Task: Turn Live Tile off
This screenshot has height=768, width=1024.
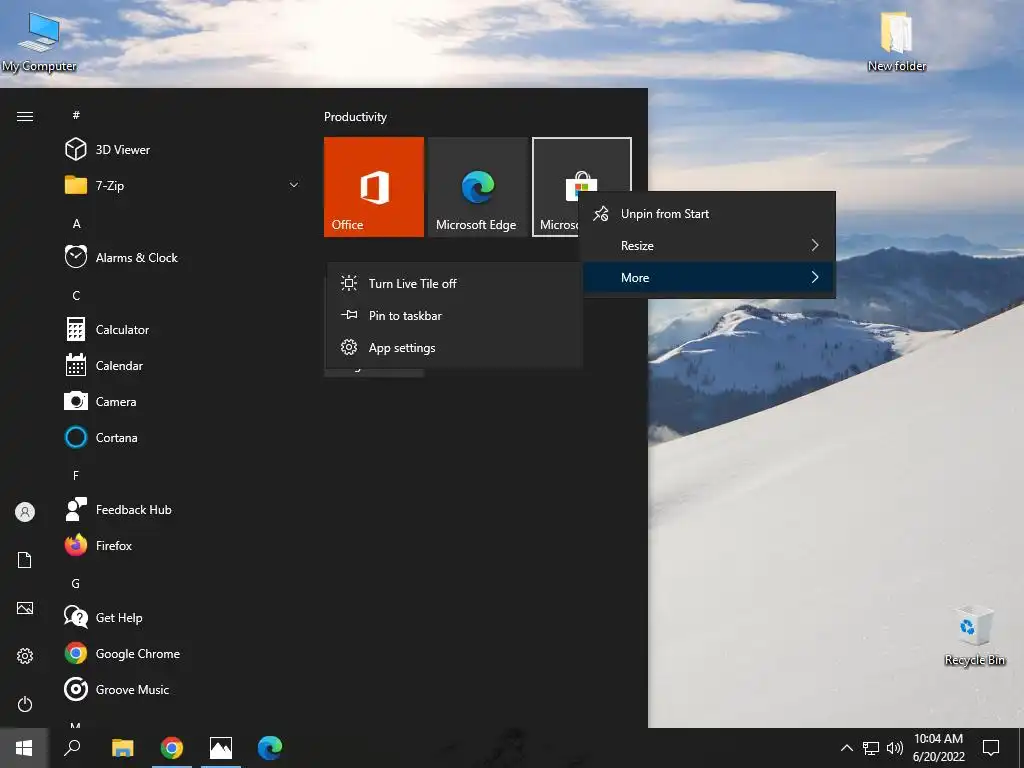Action: click(x=454, y=283)
